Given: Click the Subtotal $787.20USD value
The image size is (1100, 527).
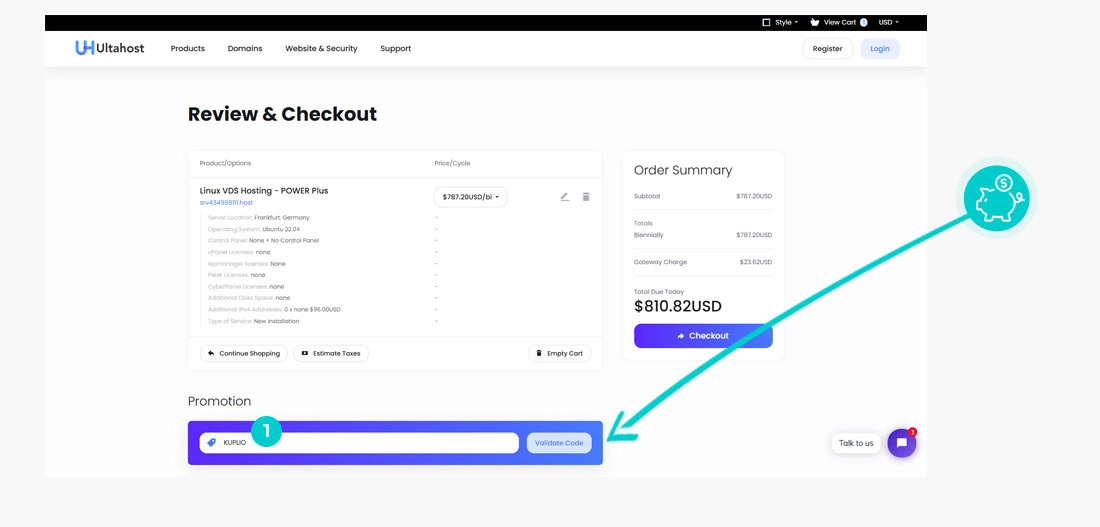Looking at the screenshot, I should 754,196.
